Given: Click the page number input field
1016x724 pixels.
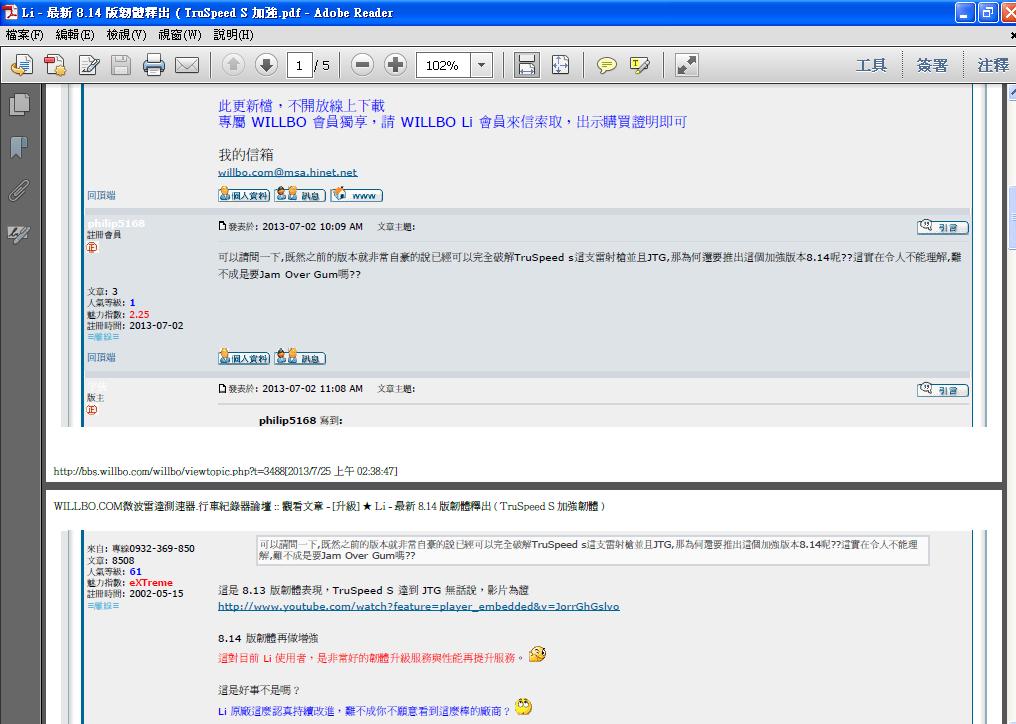Looking at the screenshot, I should (x=298, y=66).
